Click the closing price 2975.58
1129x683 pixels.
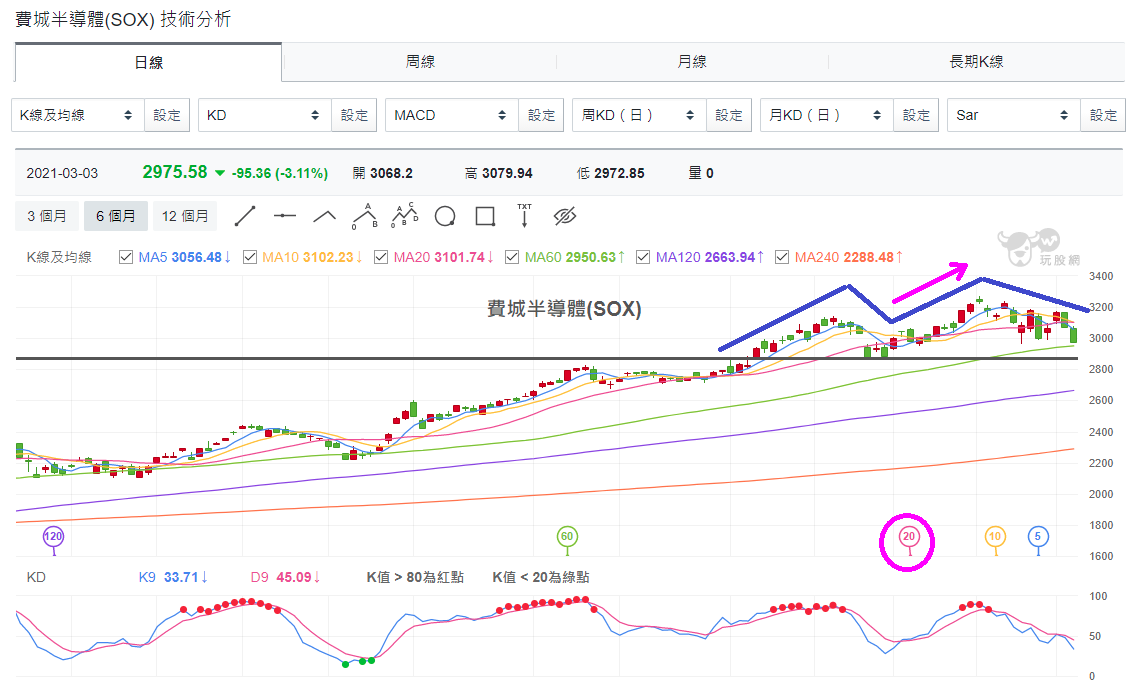[x=175, y=172]
